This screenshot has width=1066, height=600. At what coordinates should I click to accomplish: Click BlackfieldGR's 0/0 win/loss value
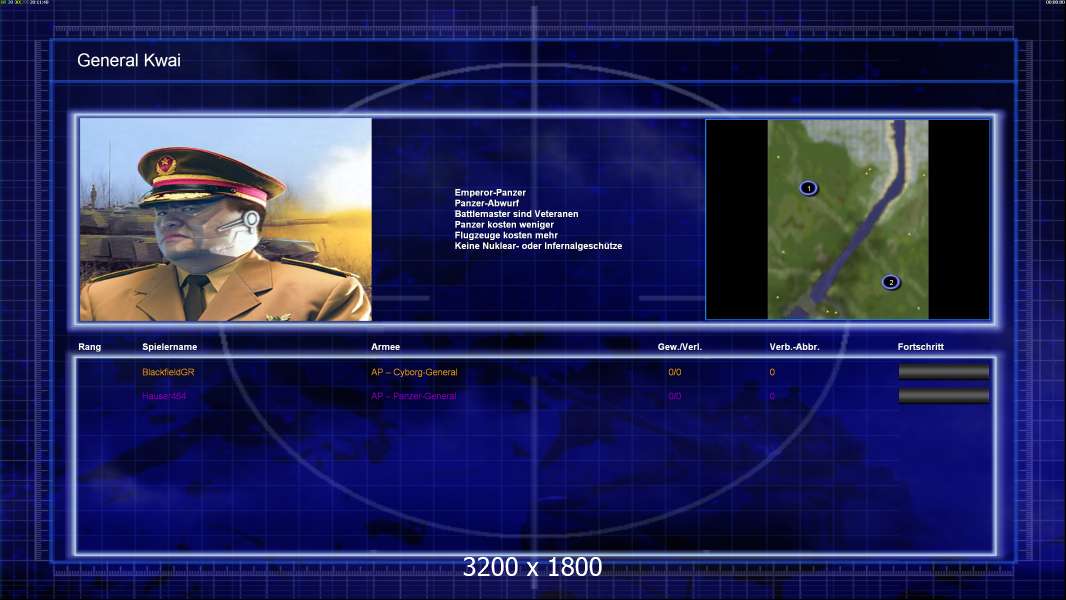(674, 372)
